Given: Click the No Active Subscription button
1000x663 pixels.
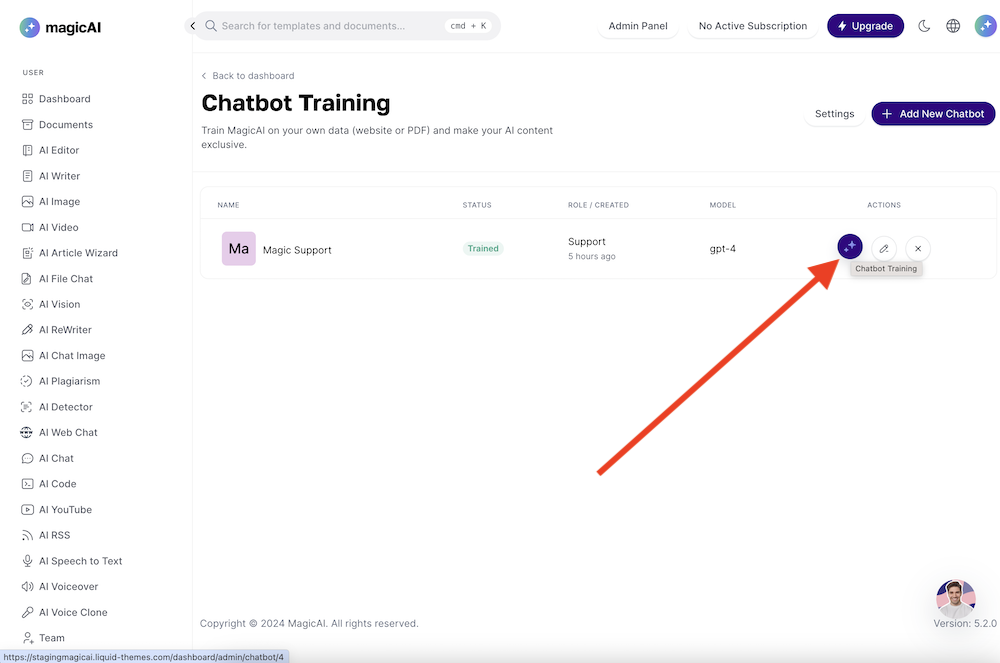Looking at the screenshot, I should tap(753, 26).
